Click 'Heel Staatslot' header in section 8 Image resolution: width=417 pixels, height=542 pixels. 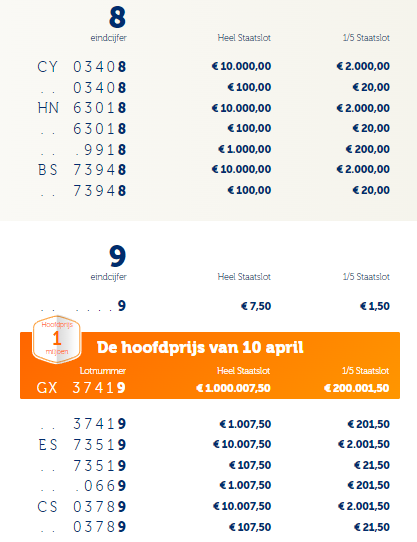(x=244, y=38)
